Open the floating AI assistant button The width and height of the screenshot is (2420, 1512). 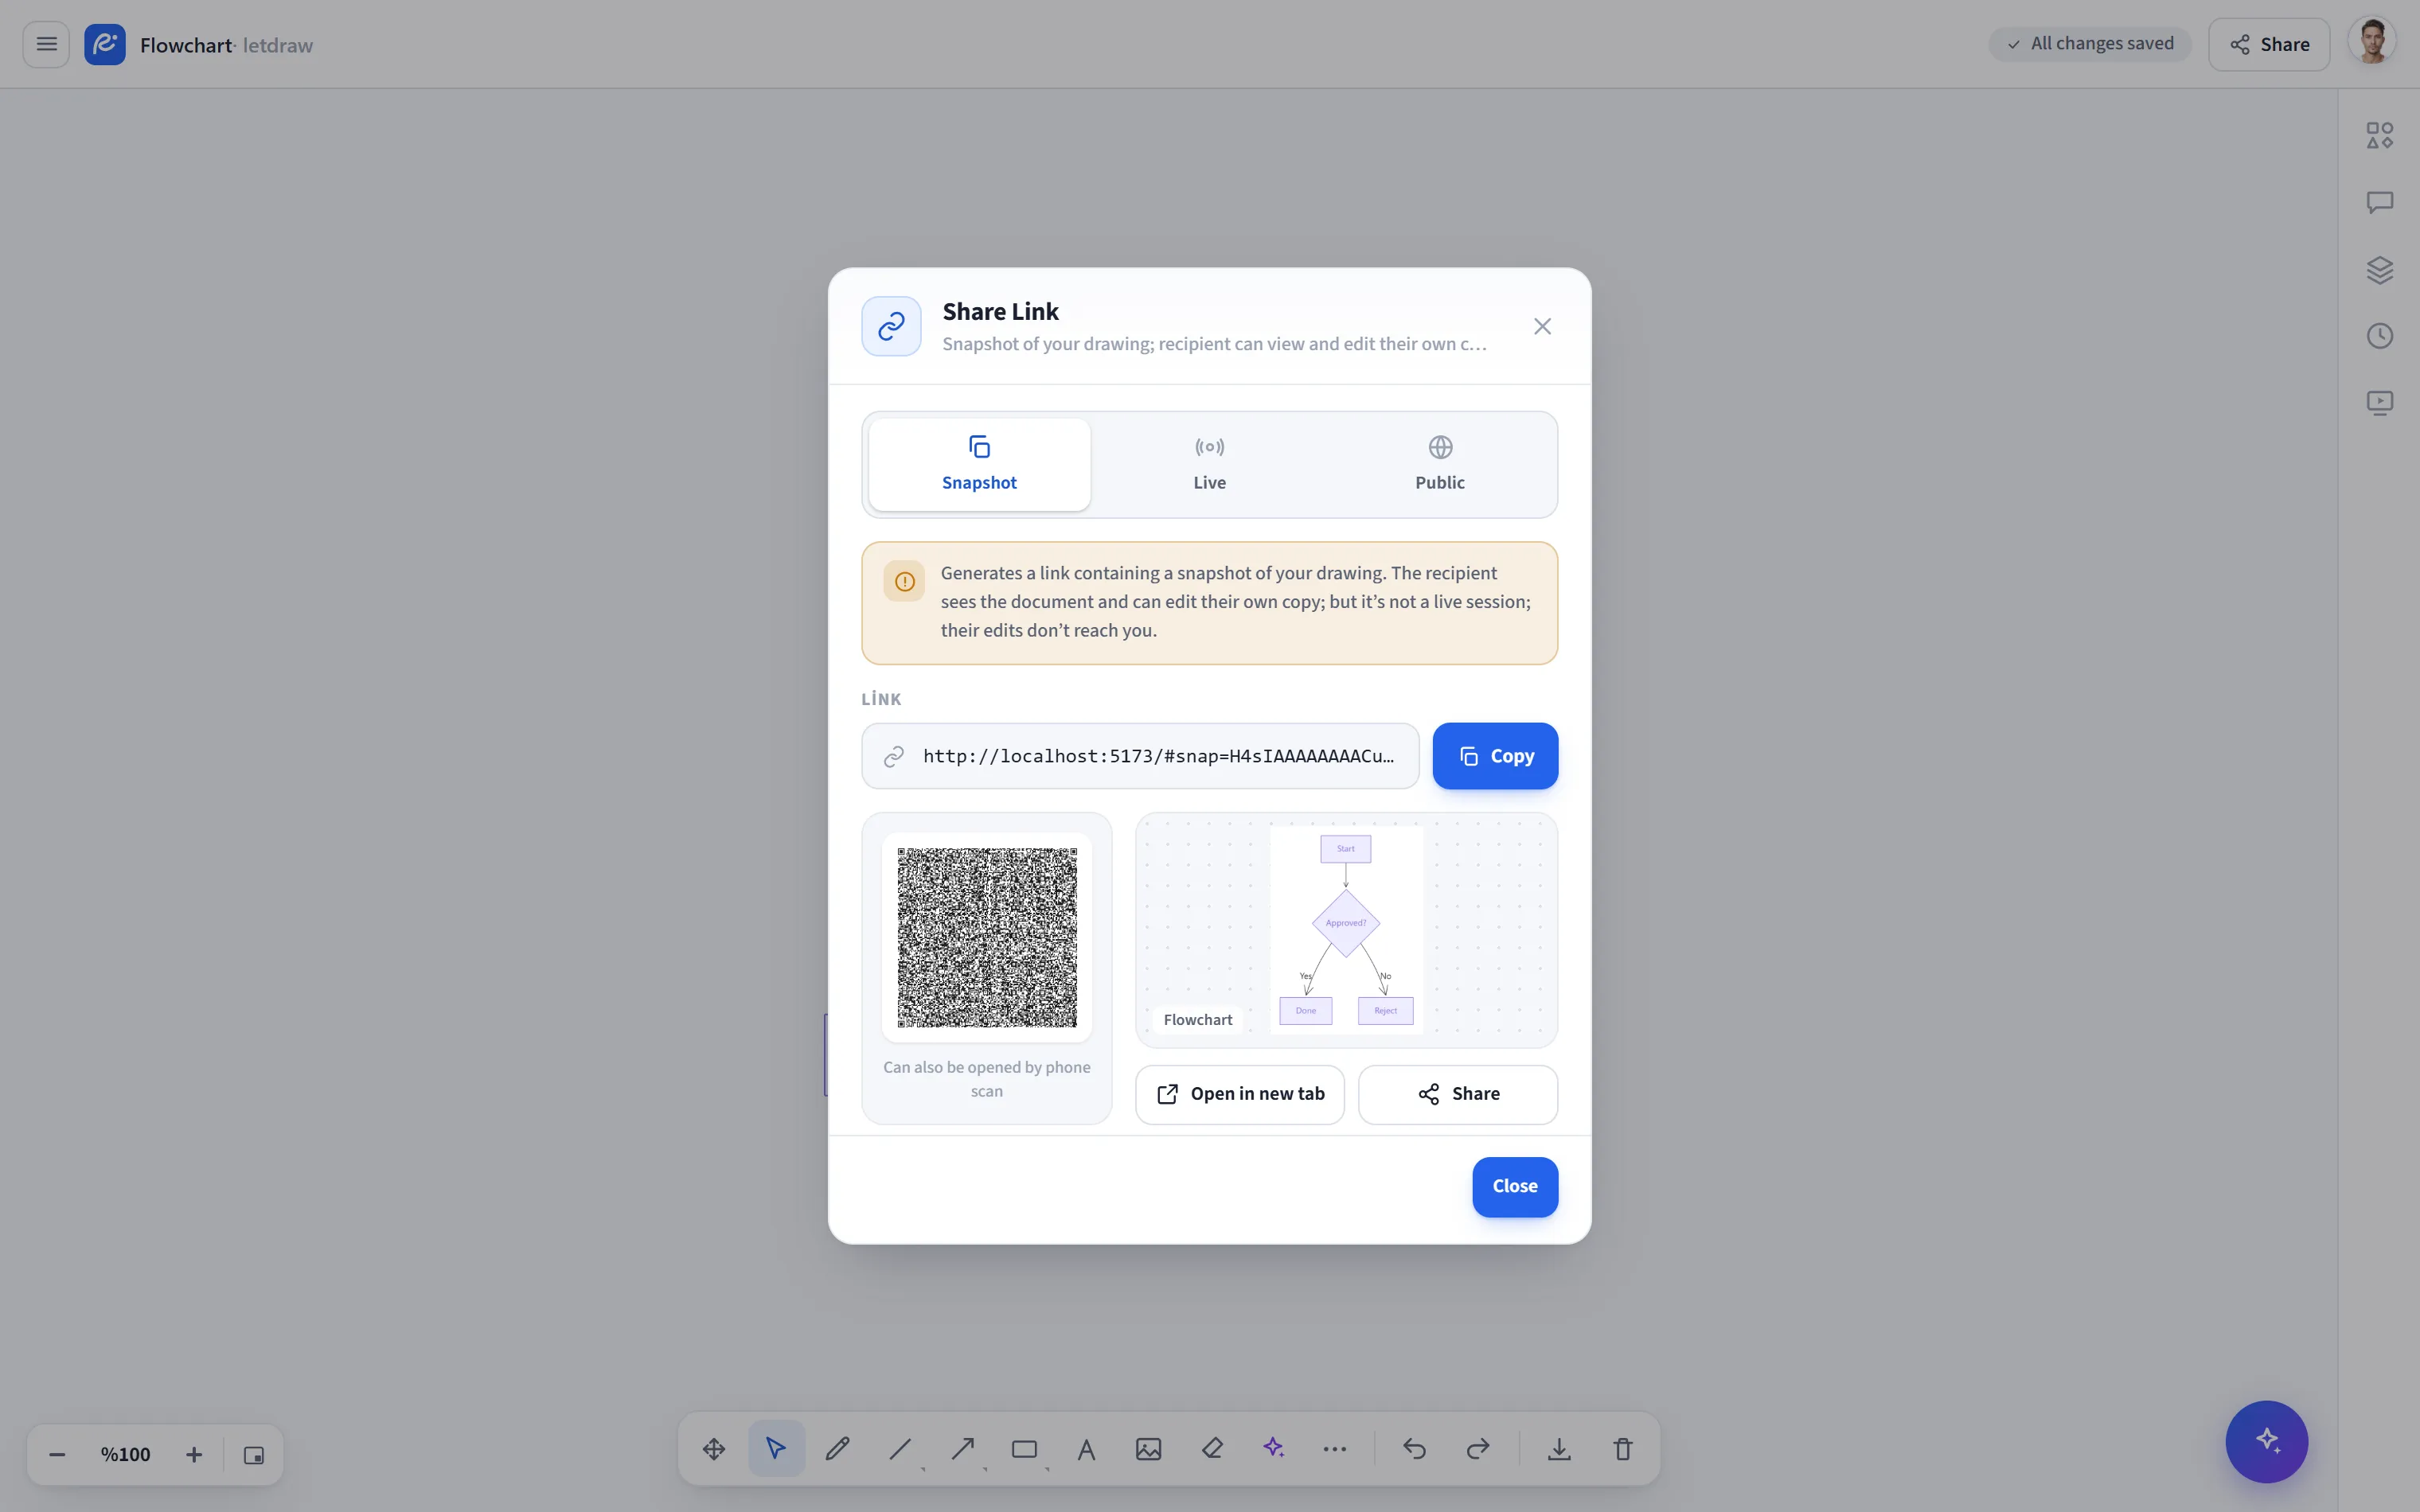click(2266, 1441)
